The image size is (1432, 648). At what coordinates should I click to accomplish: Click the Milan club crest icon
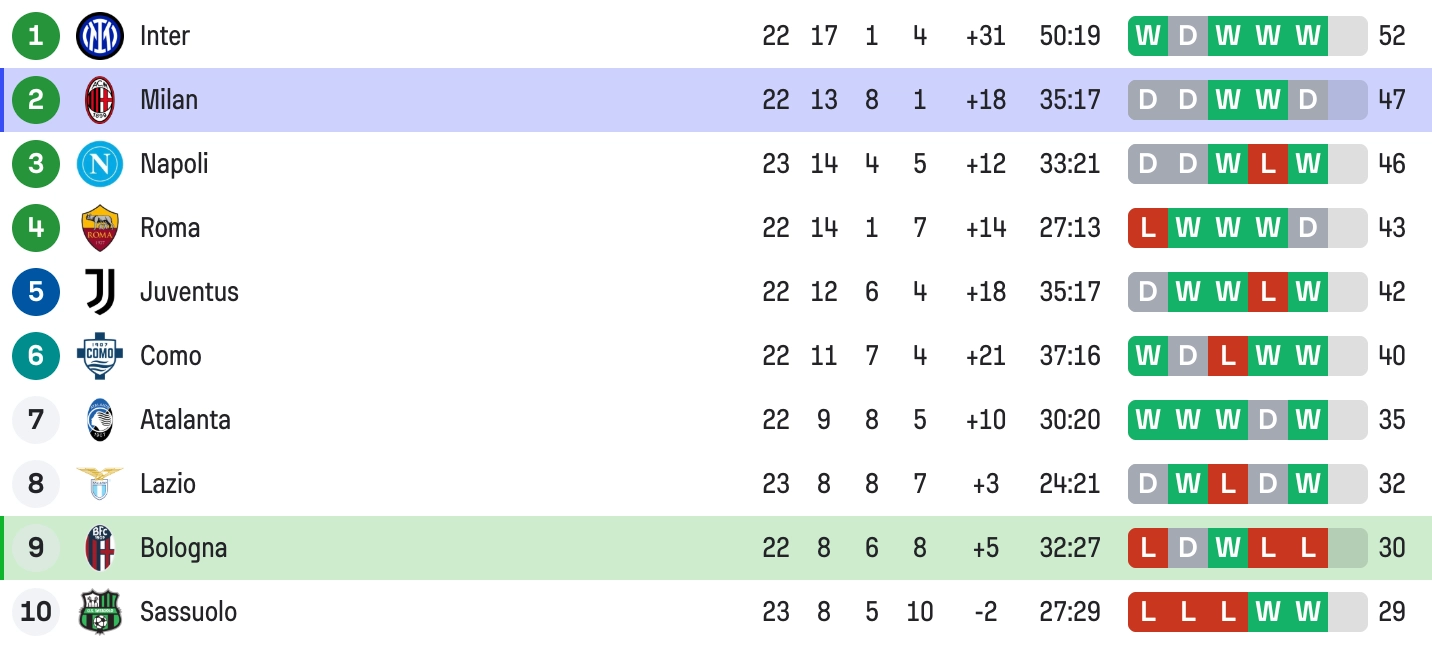(100, 100)
